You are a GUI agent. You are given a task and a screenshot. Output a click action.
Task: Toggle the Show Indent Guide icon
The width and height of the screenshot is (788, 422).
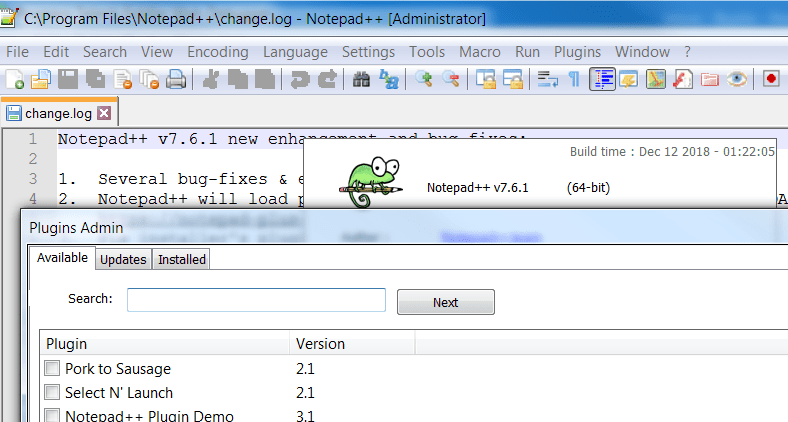pos(602,79)
